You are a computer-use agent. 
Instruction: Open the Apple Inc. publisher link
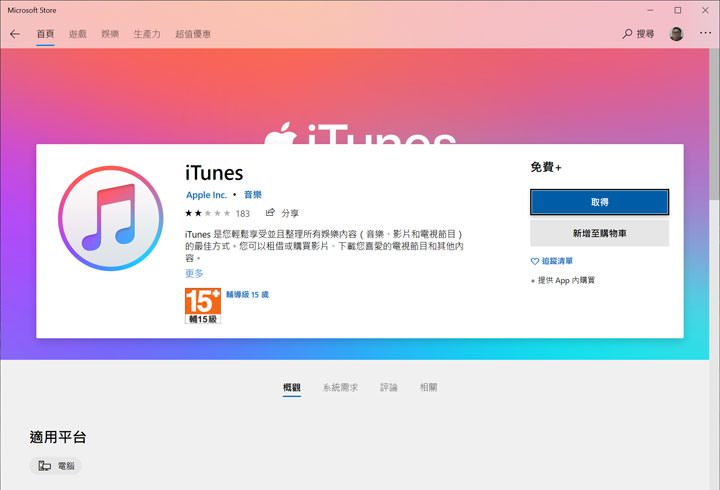(206, 195)
